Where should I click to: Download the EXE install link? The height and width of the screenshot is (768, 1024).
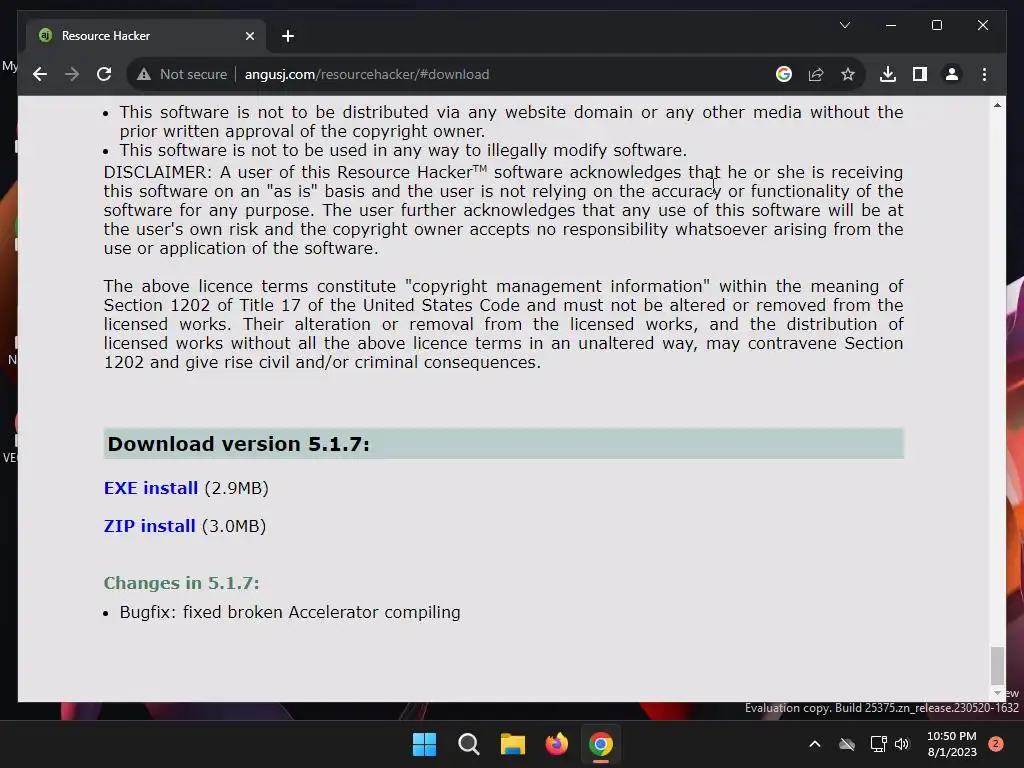tap(151, 488)
